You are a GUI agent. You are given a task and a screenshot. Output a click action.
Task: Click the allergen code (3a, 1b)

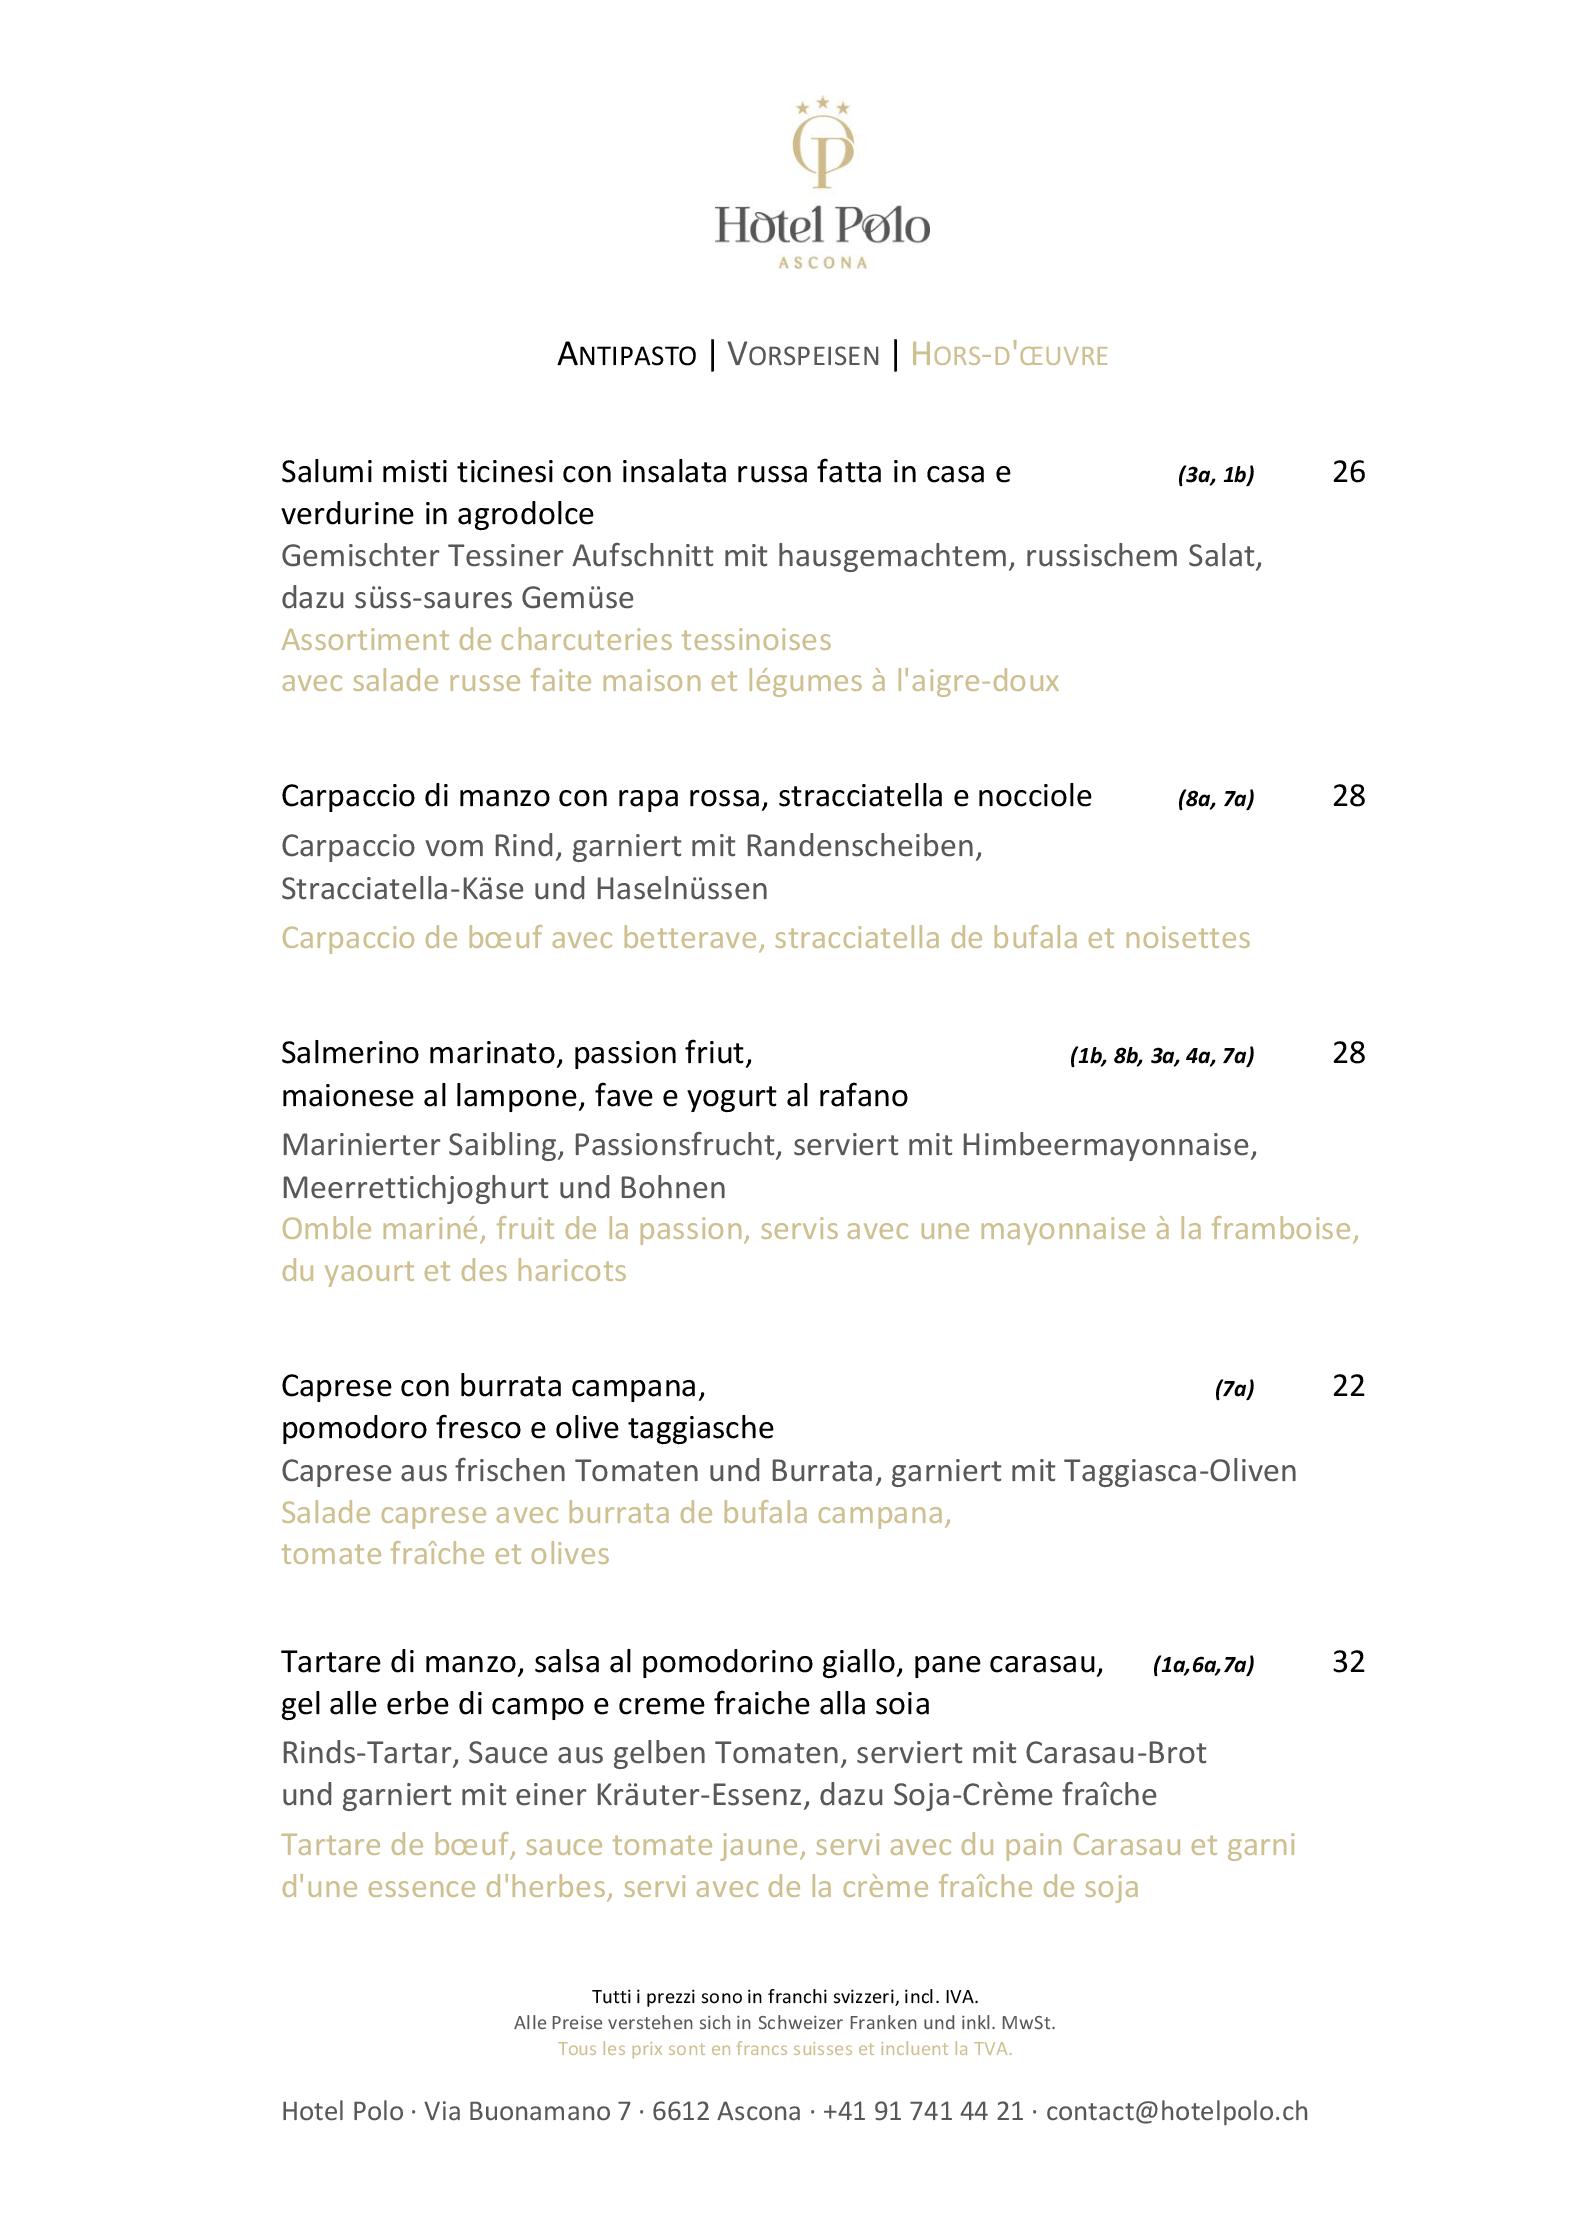pyautogui.click(x=1215, y=474)
